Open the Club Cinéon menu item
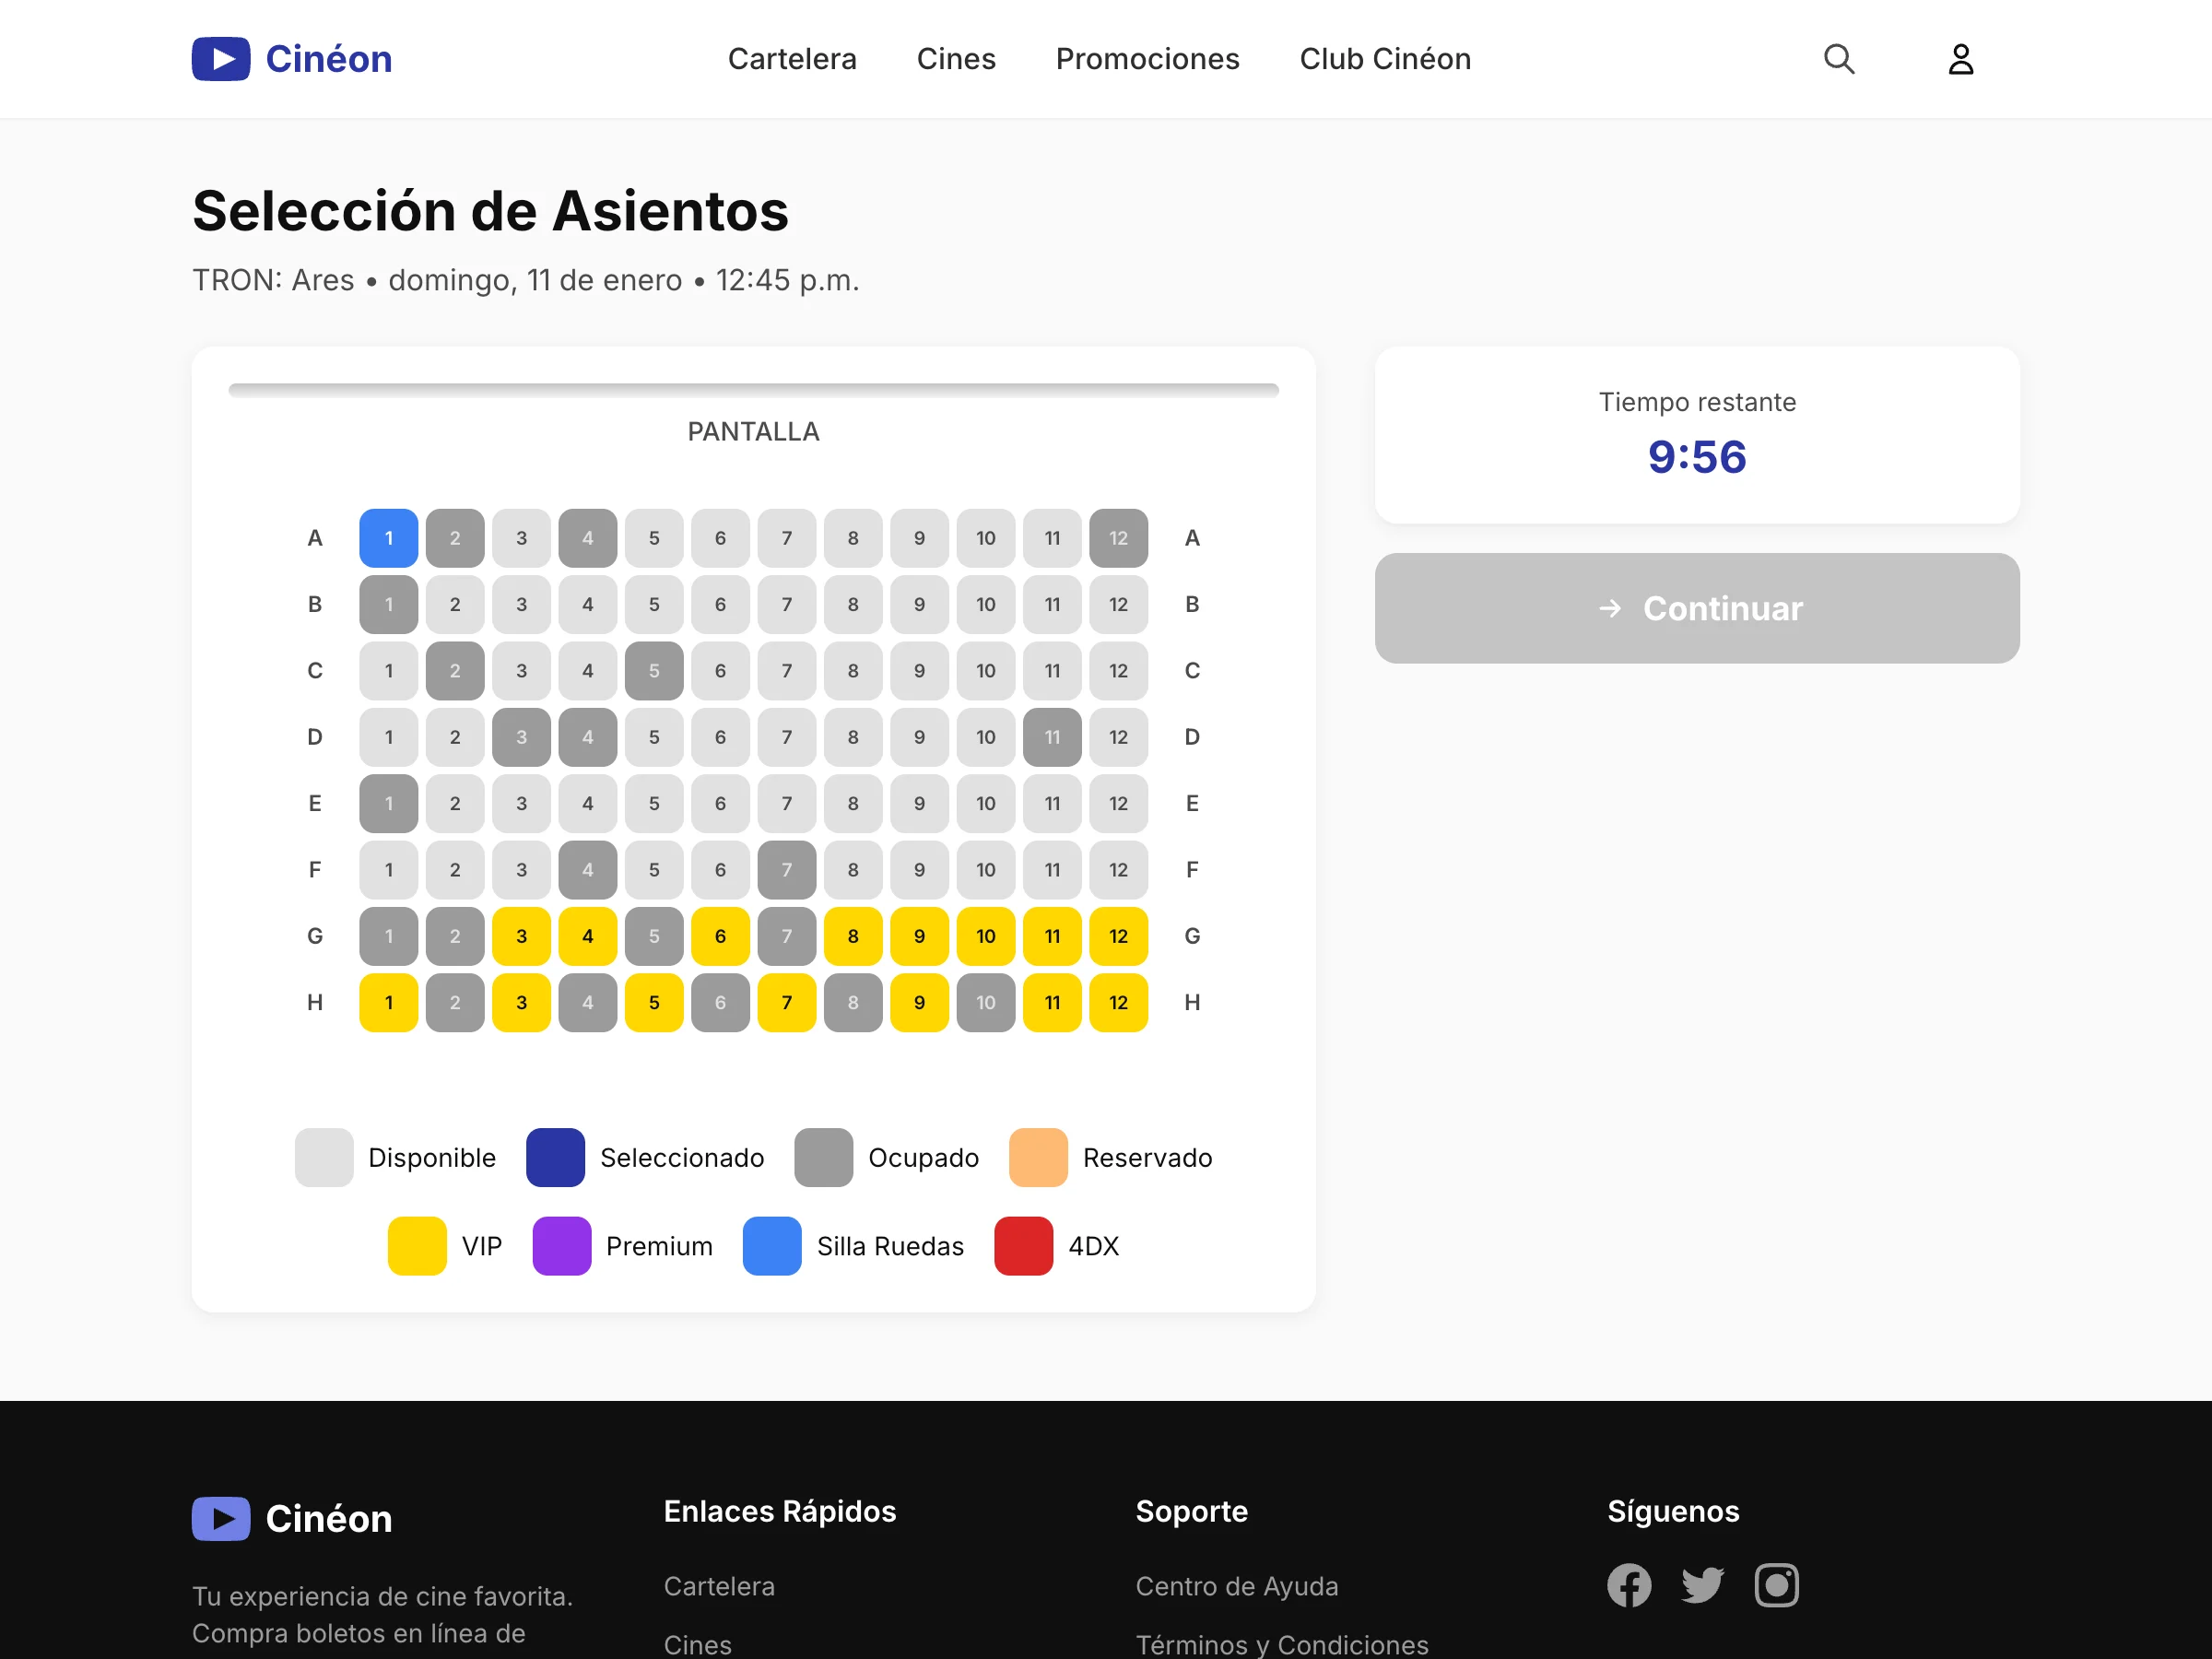This screenshot has height=1659, width=2212. pyautogui.click(x=1384, y=59)
